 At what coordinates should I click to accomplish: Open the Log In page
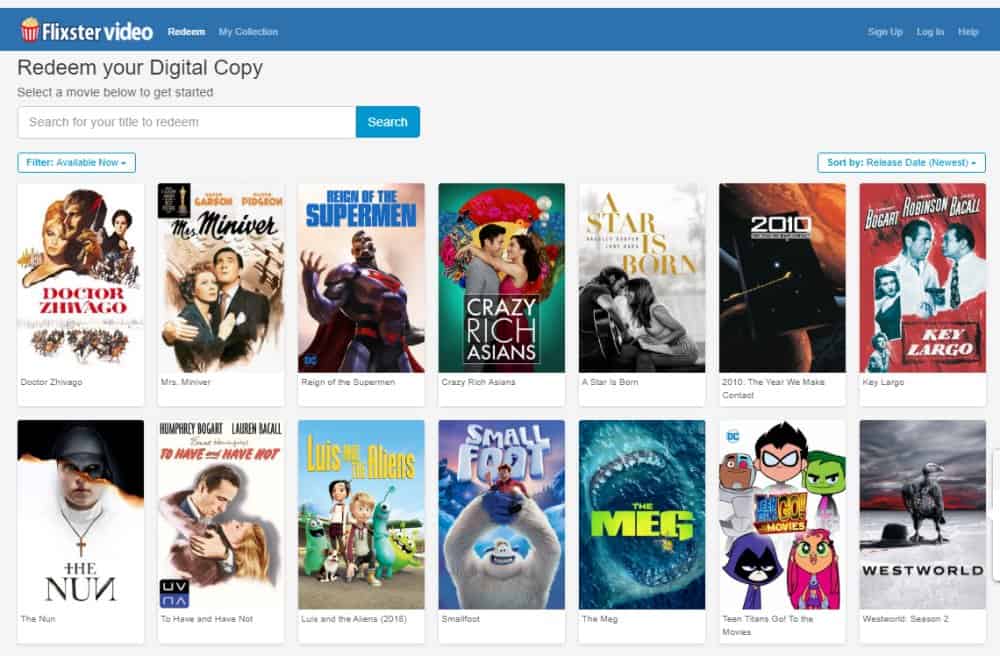click(x=929, y=32)
